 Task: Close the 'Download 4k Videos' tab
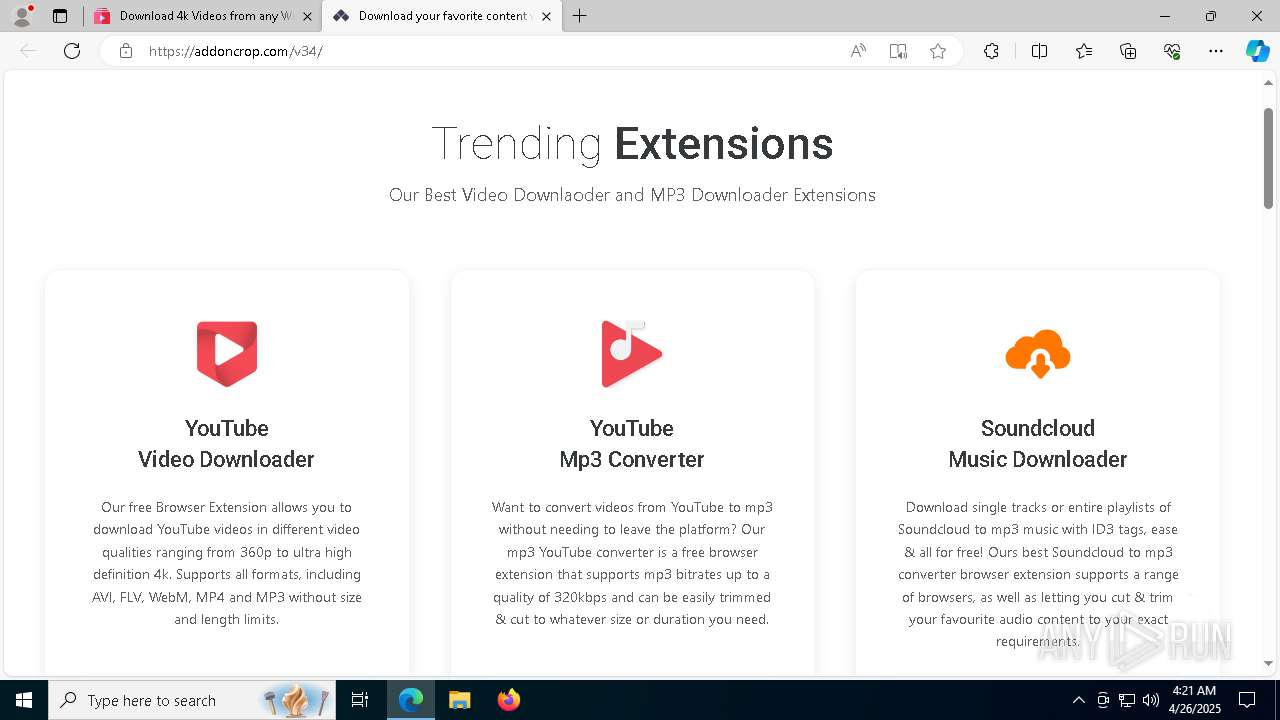[307, 16]
